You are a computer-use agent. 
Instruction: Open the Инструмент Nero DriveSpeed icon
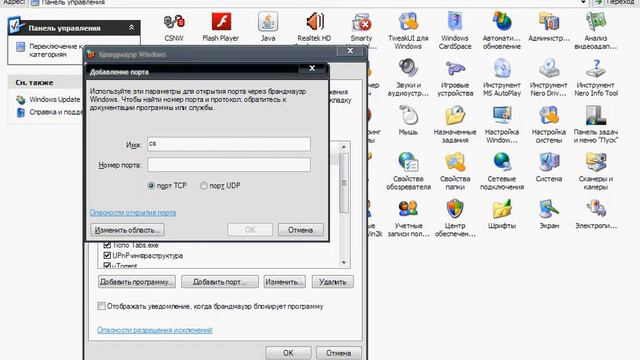pyautogui.click(x=549, y=69)
